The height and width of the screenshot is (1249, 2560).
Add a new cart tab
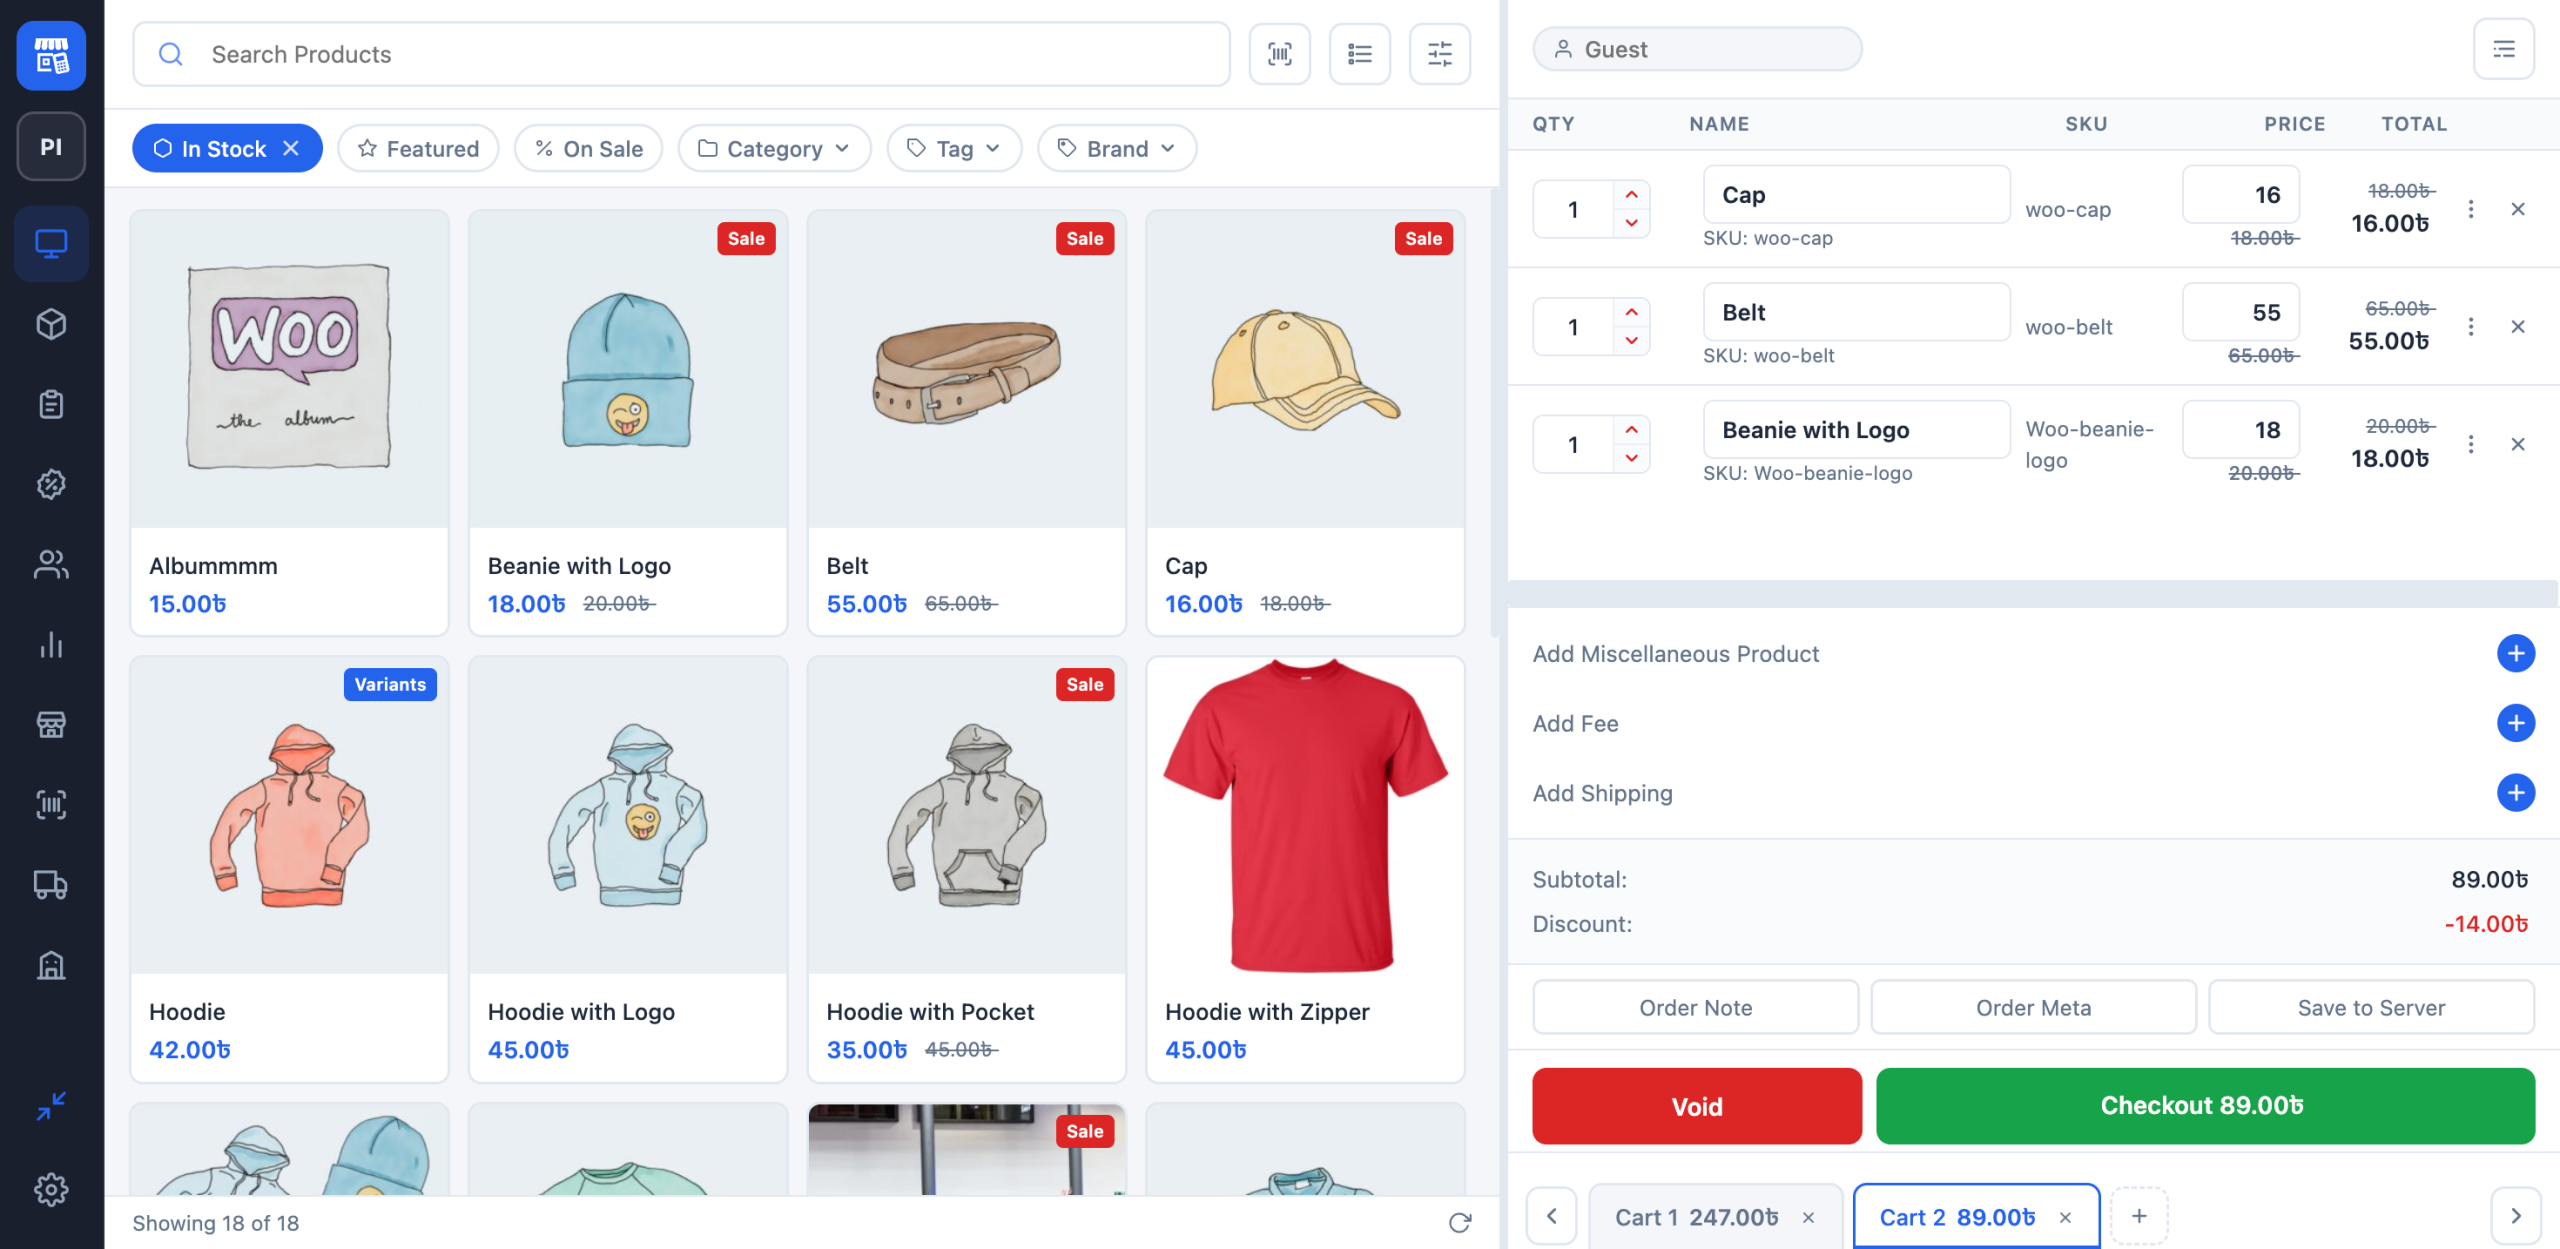point(2139,1216)
